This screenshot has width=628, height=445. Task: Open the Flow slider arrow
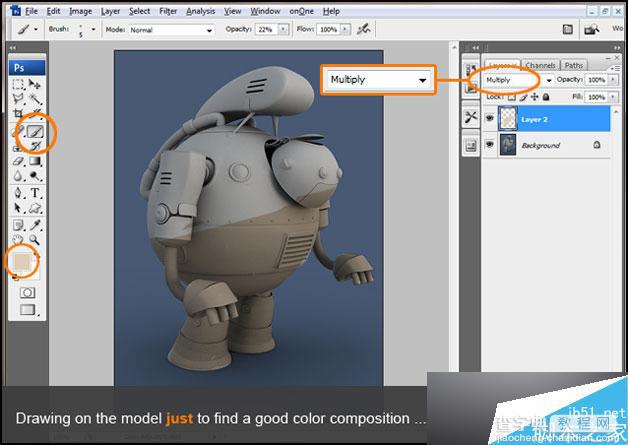[345, 29]
